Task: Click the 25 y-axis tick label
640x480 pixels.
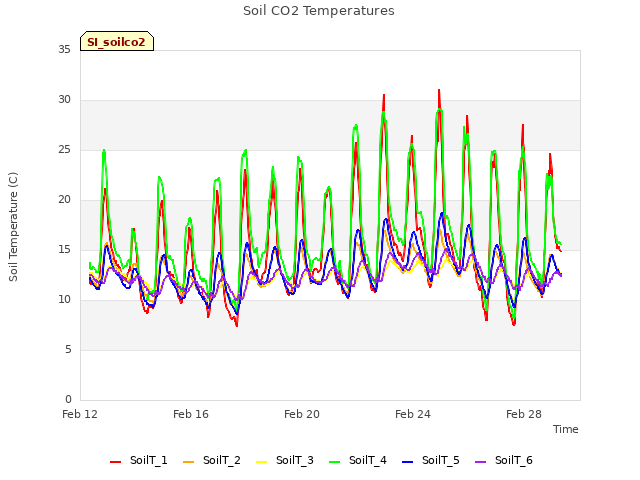Action: [x=64, y=150]
